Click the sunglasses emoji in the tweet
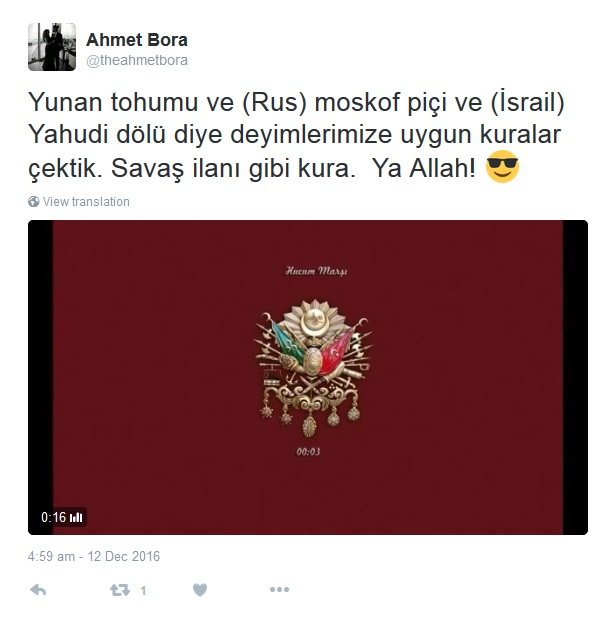Image resolution: width=613 pixels, height=617 pixels. tap(502, 166)
